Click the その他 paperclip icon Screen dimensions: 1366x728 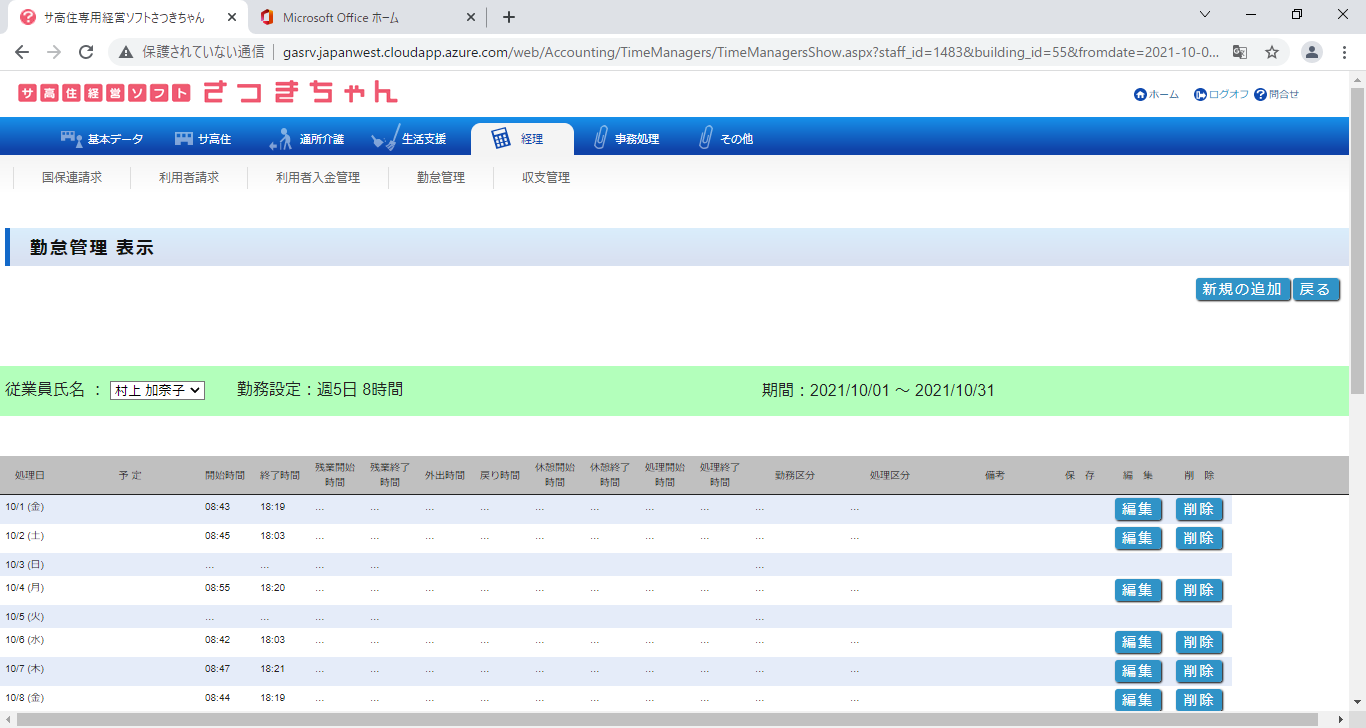pos(706,139)
